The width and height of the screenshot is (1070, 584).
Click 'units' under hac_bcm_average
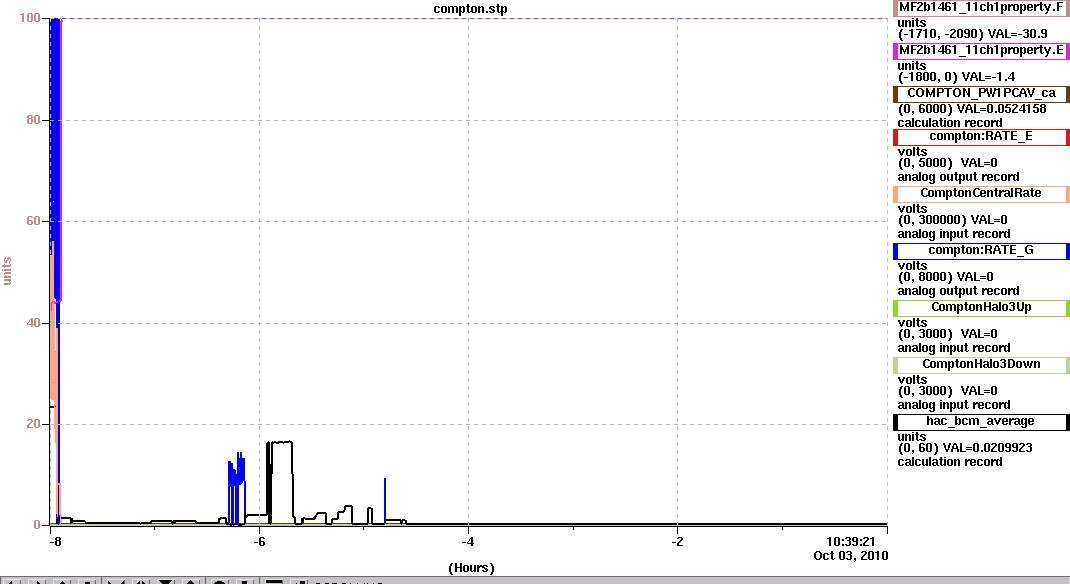(912, 437)
